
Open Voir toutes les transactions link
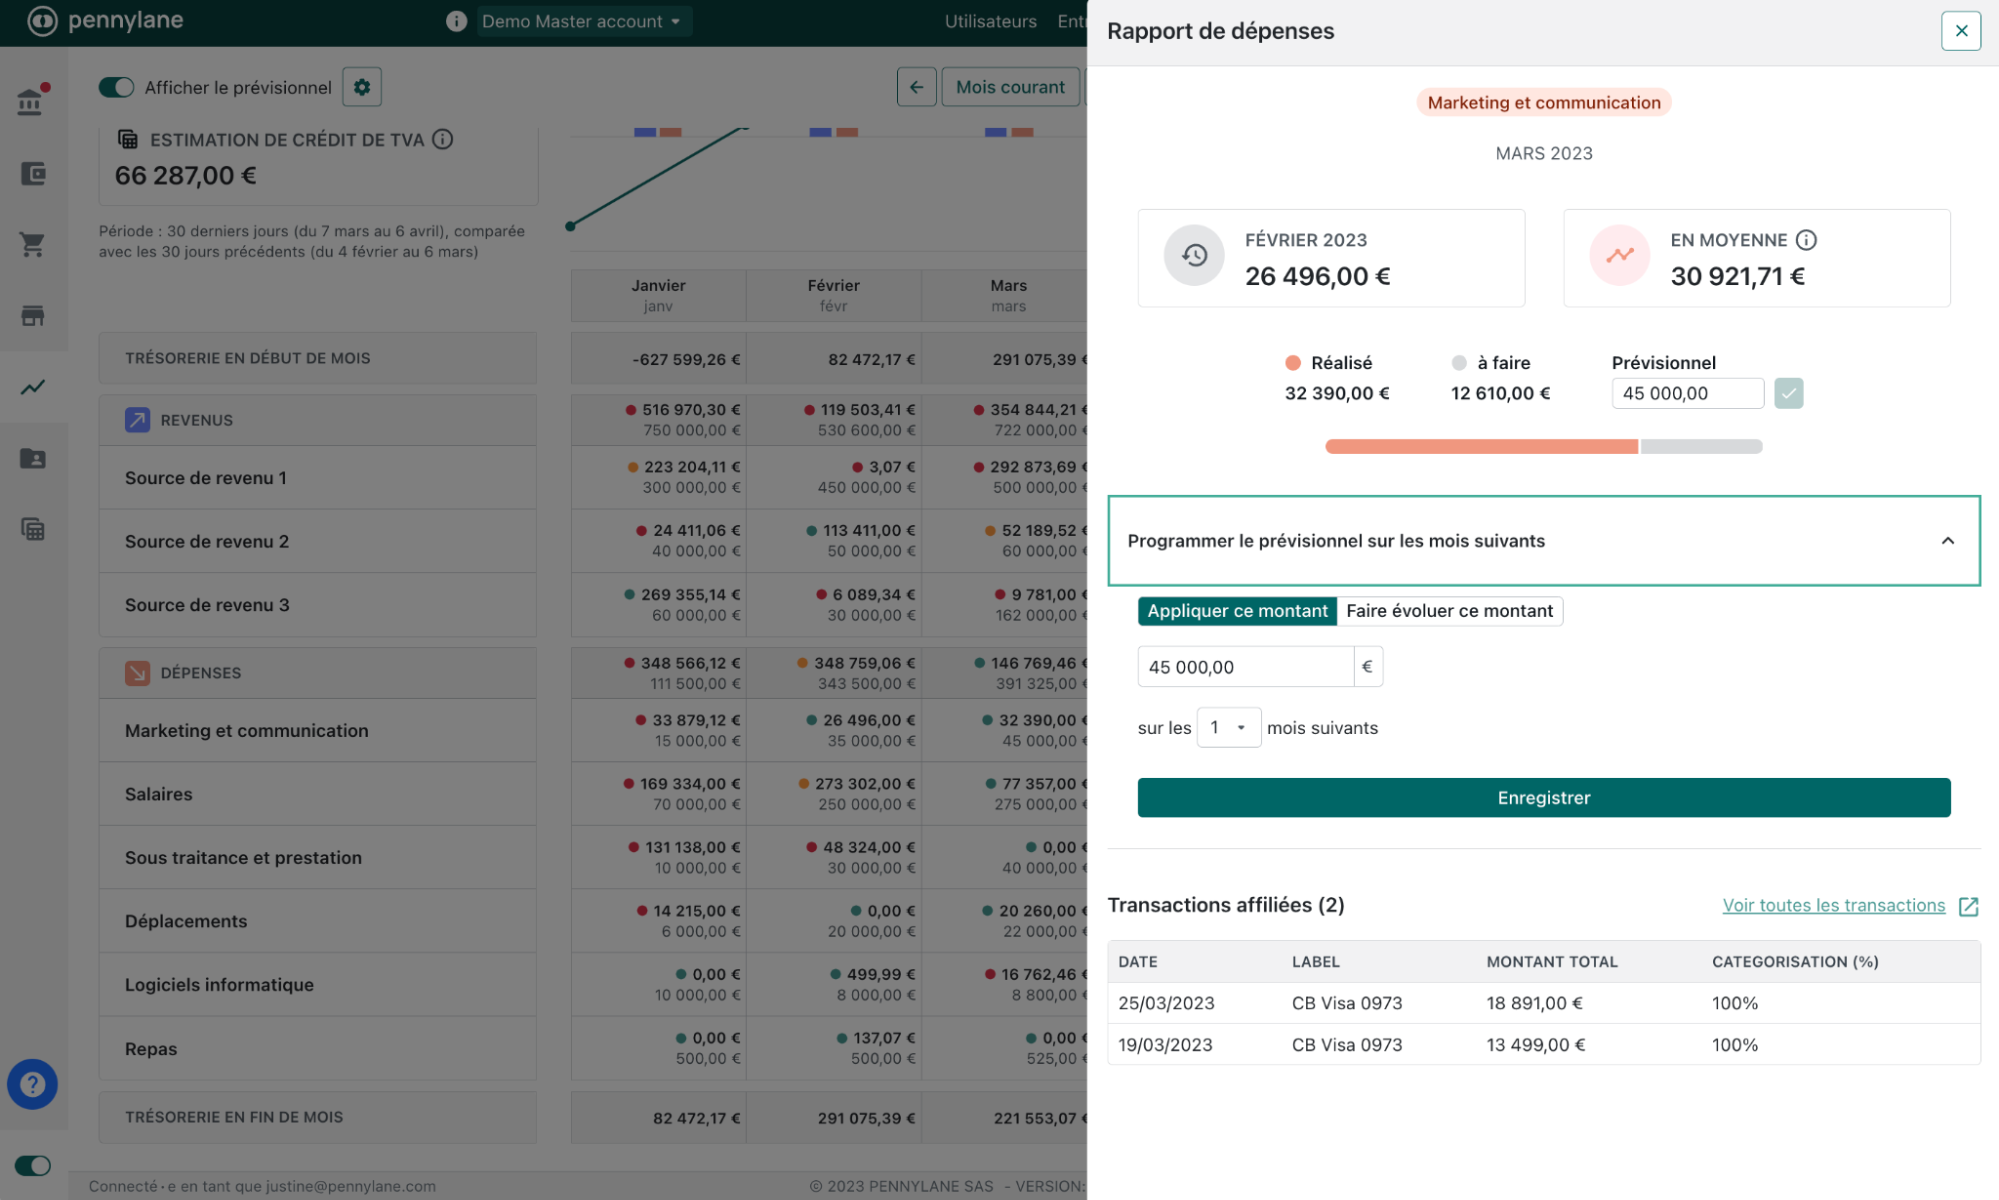(1833, 905)
